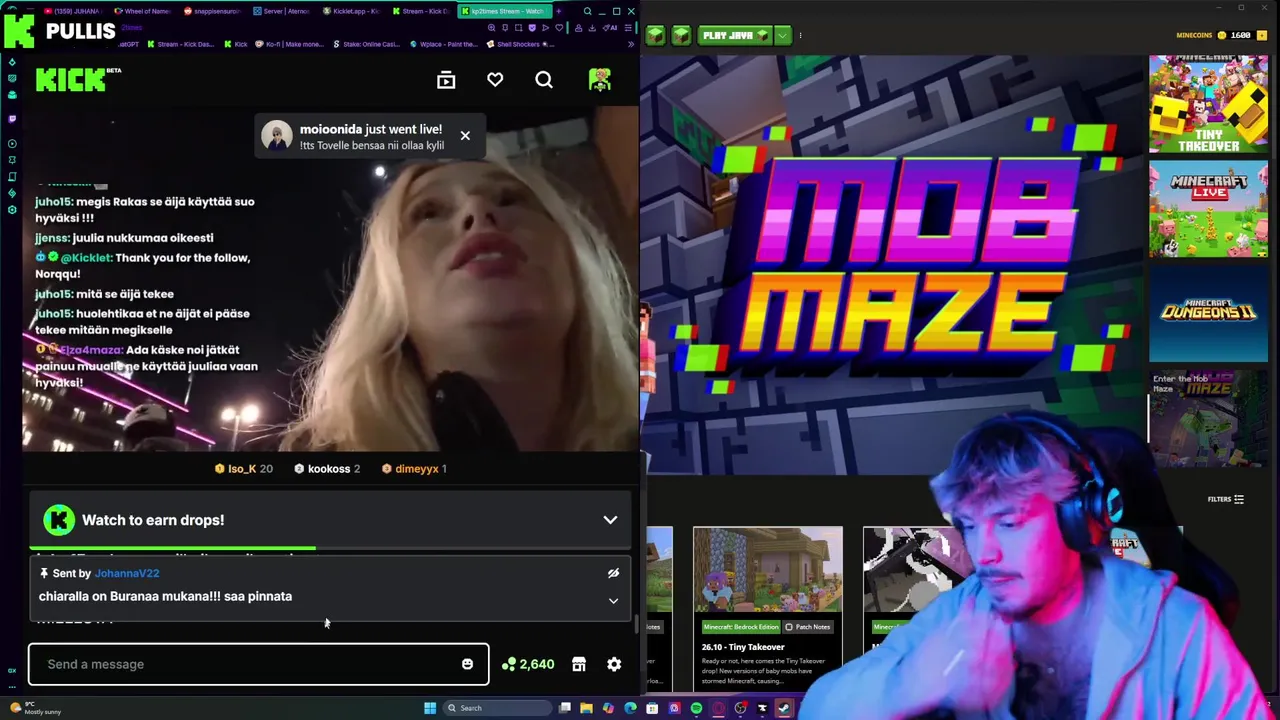
Task: Select gifter dimeyyx
Action: click(414, 468)
